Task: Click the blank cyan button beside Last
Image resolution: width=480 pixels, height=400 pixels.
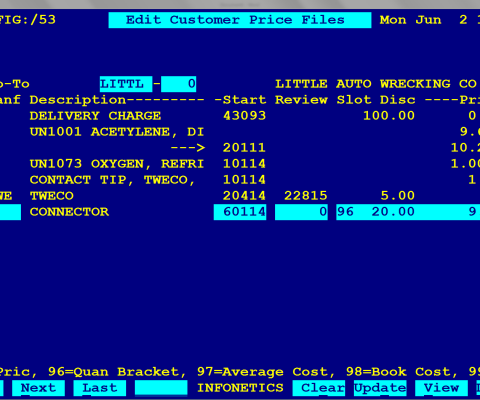Action: 161,388
